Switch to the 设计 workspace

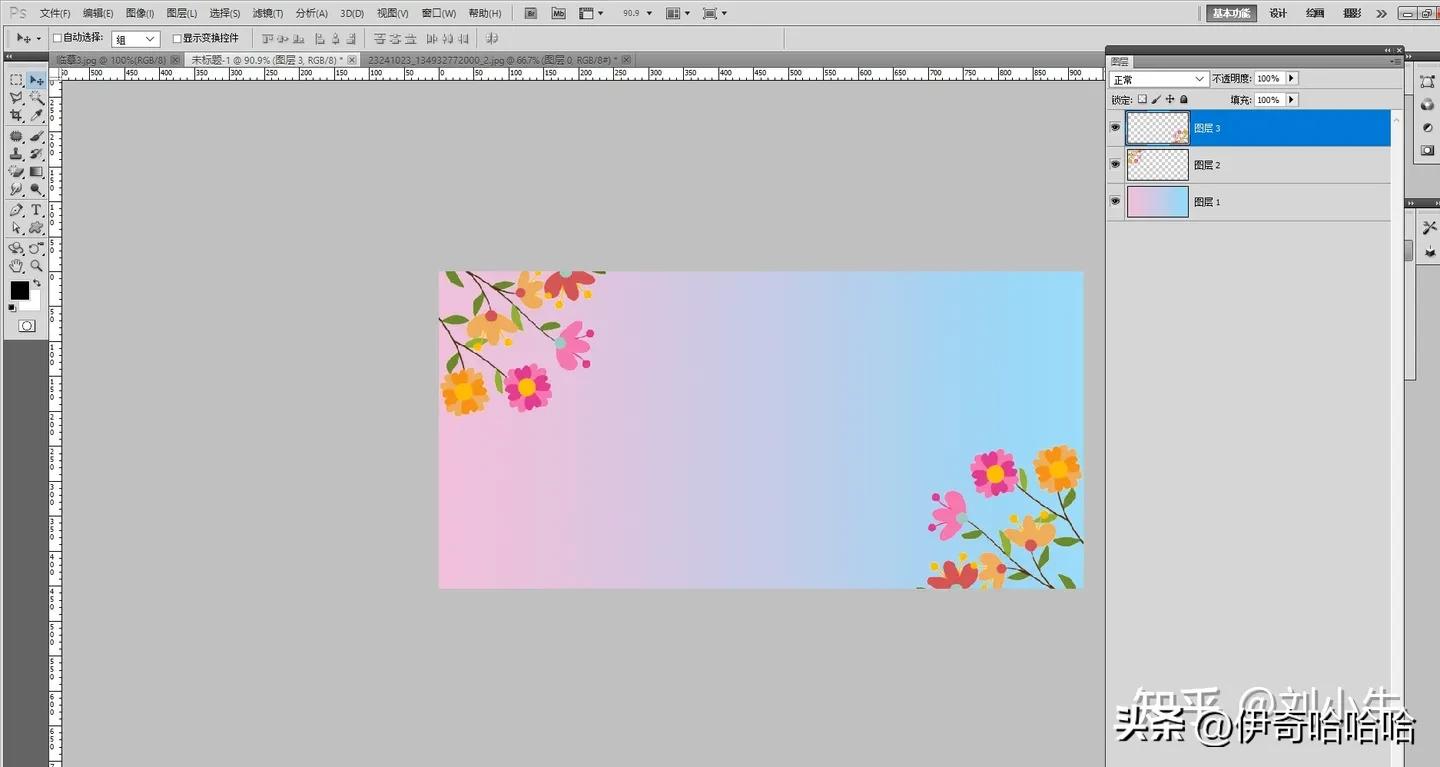point(1278,14)
